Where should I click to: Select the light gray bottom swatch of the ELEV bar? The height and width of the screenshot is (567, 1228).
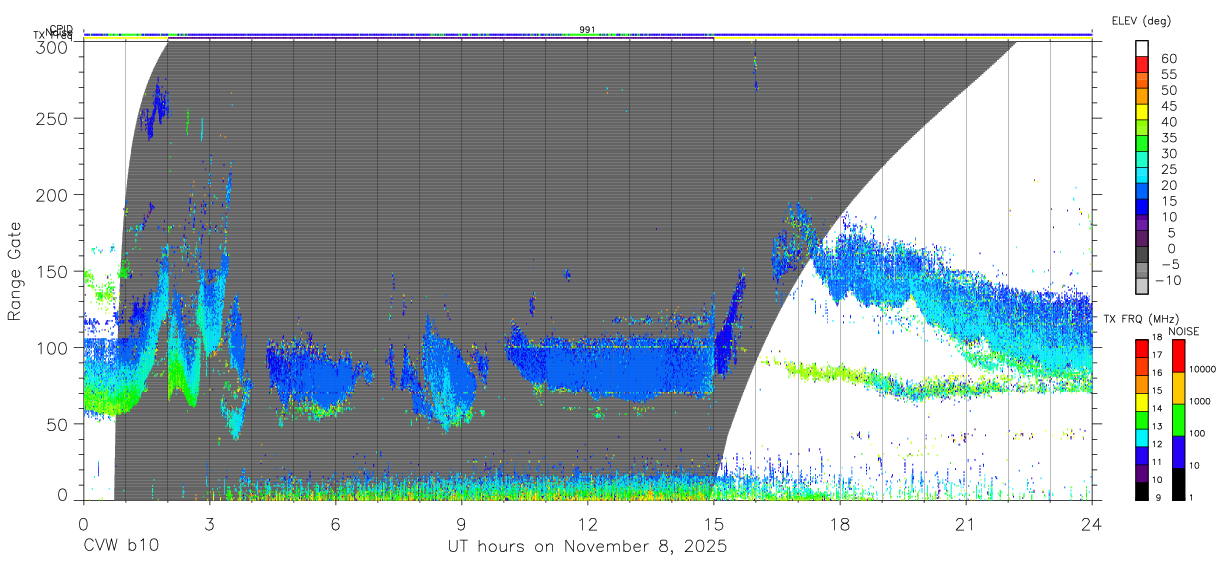click(x=1143, y=287)
